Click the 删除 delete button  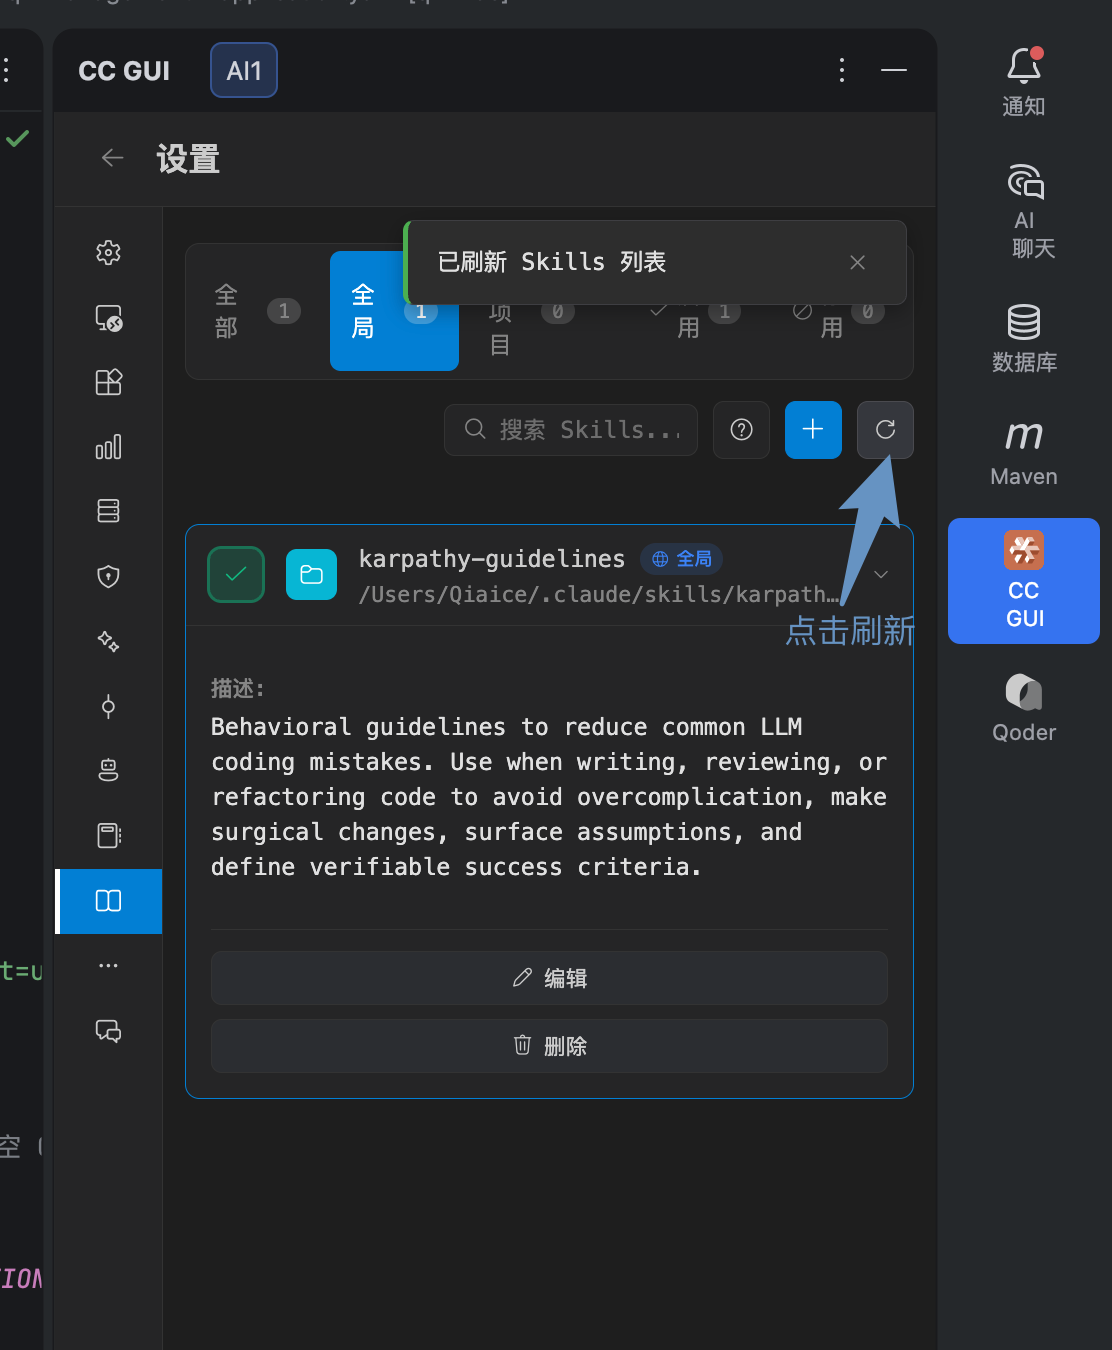tap(549, 1046)
